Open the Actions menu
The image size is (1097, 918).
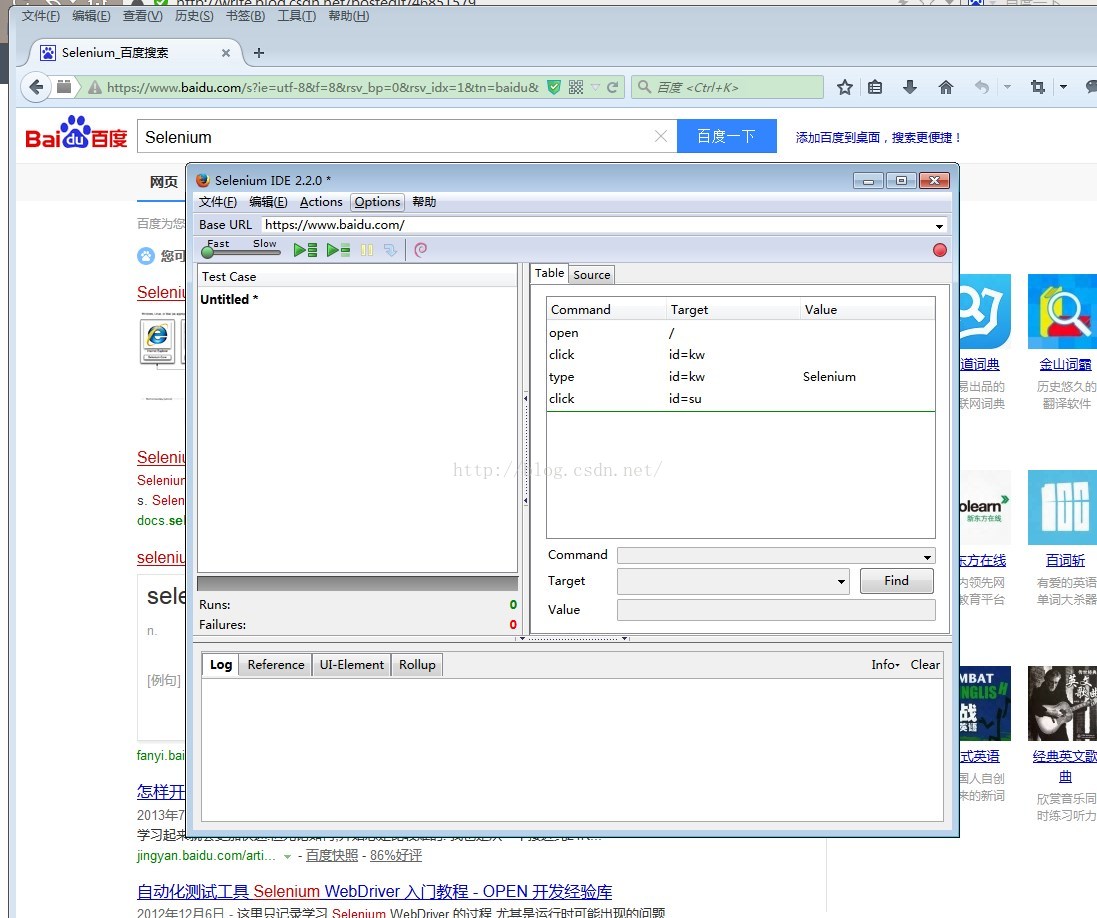[321, 202]
